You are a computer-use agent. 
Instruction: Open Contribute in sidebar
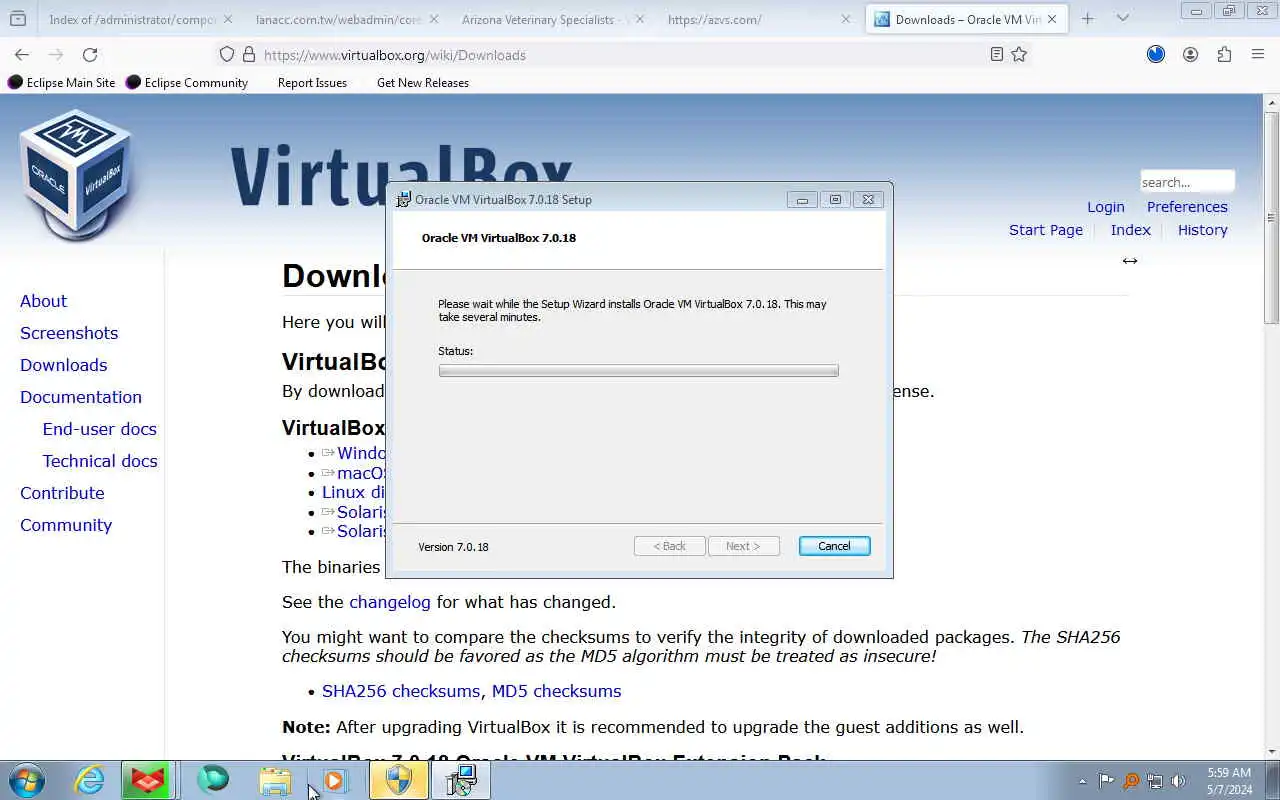[x=62, y=493]
